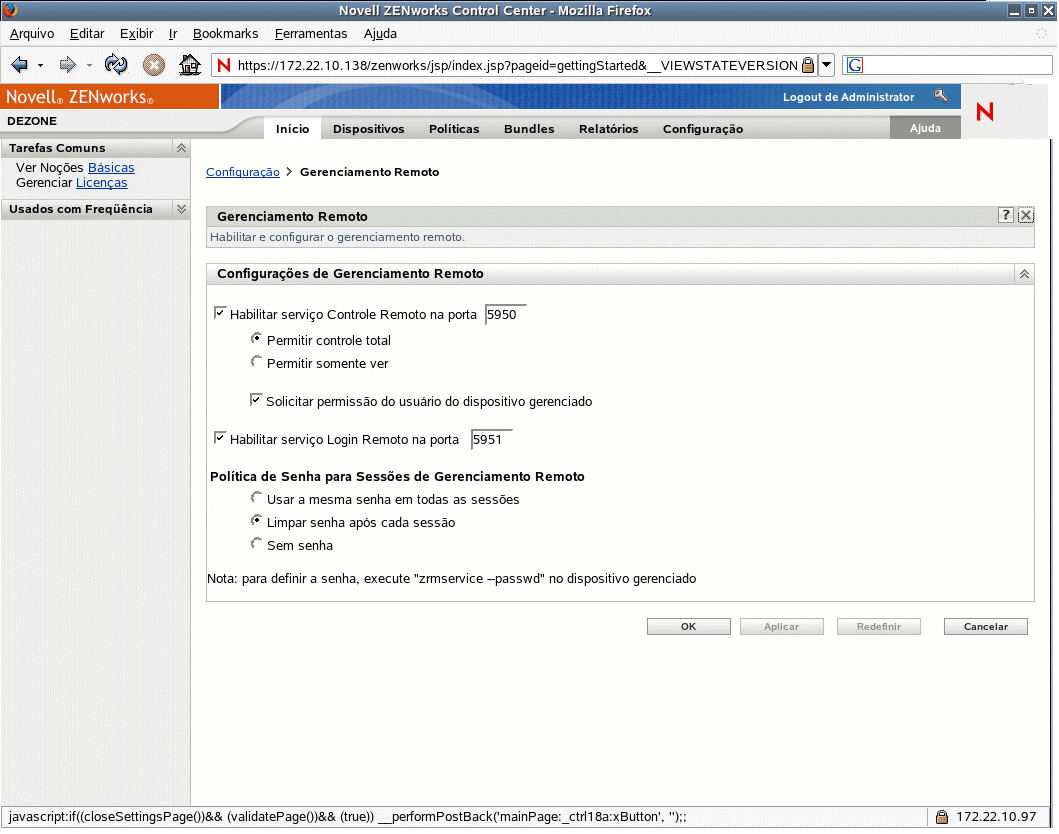Open the Ir menu

coord(173,34)
